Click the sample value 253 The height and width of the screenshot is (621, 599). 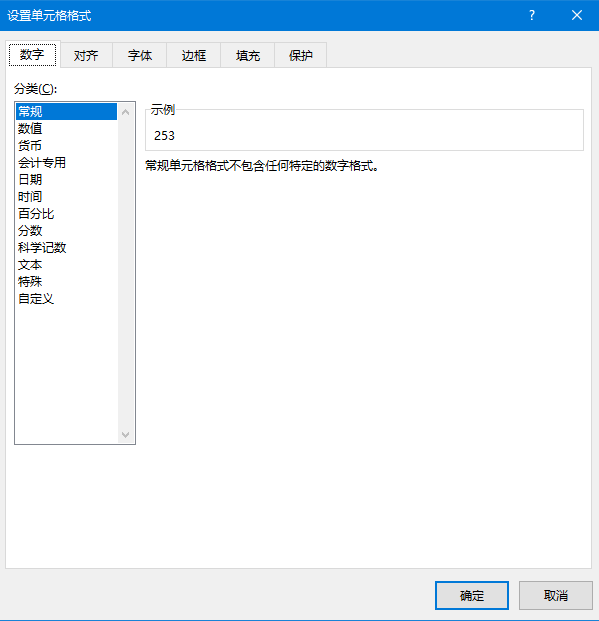164,136
